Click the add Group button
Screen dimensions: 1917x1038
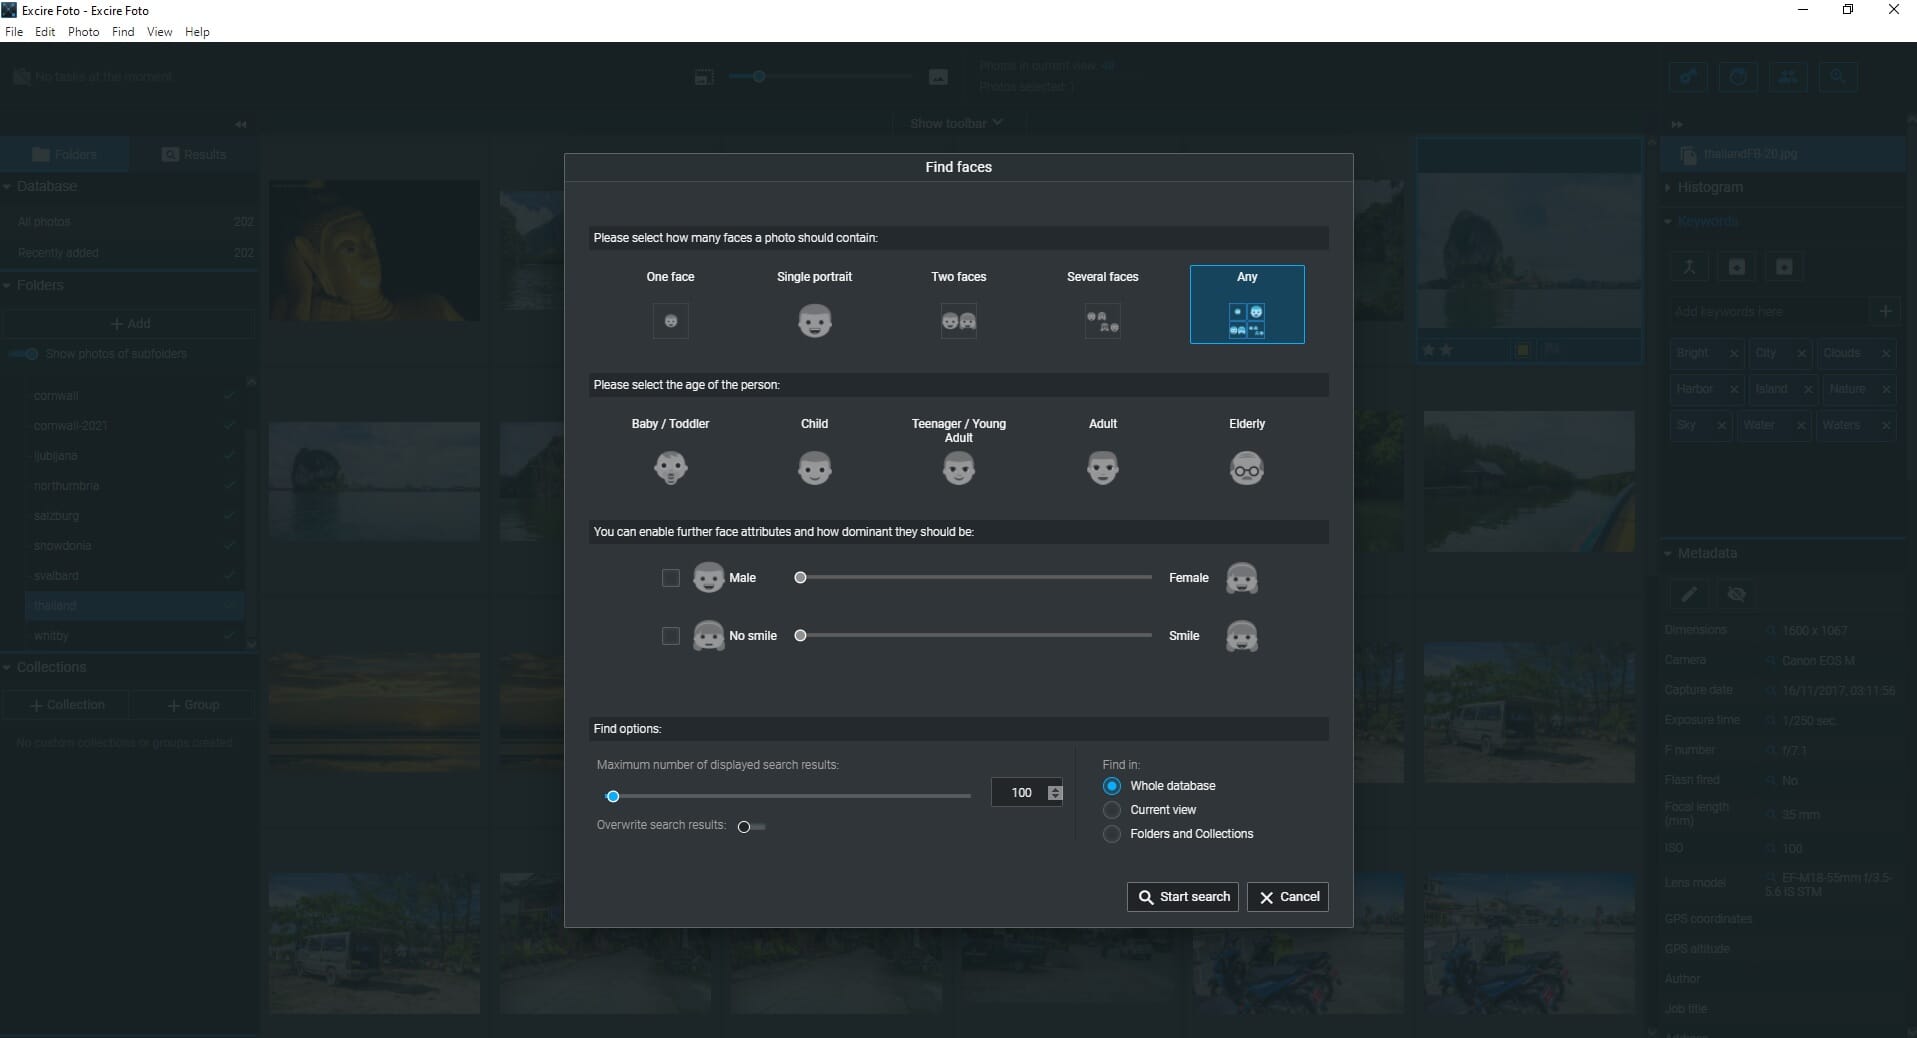click(192, 705)
